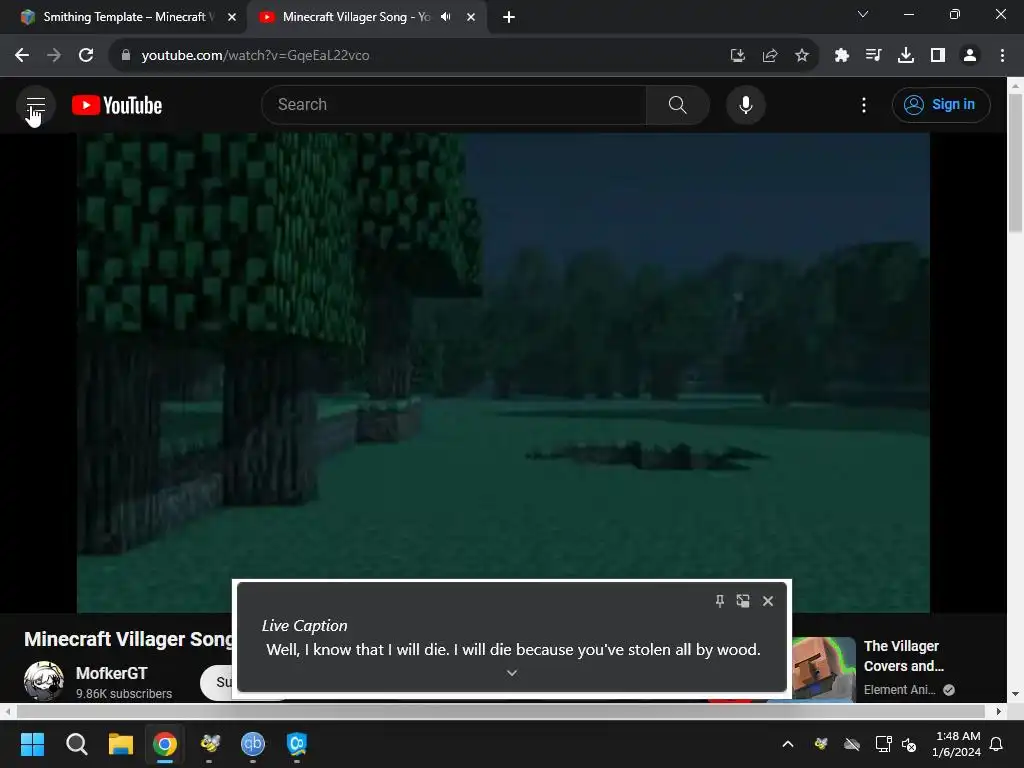1024x768 pixels.
Task: Open Element Ani... channel link
Action: pyautogui.click(x=900, y=690)
